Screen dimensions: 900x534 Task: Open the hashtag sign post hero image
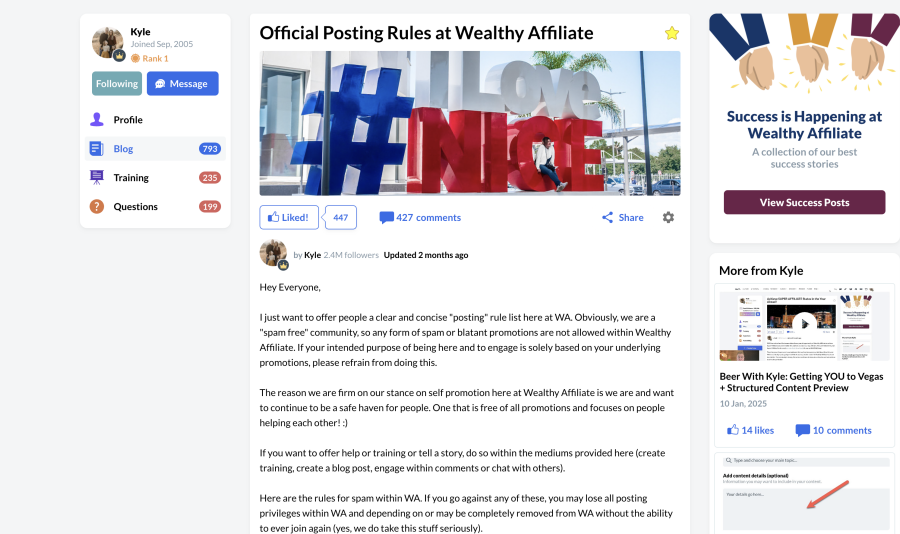[x=470, y=123]
